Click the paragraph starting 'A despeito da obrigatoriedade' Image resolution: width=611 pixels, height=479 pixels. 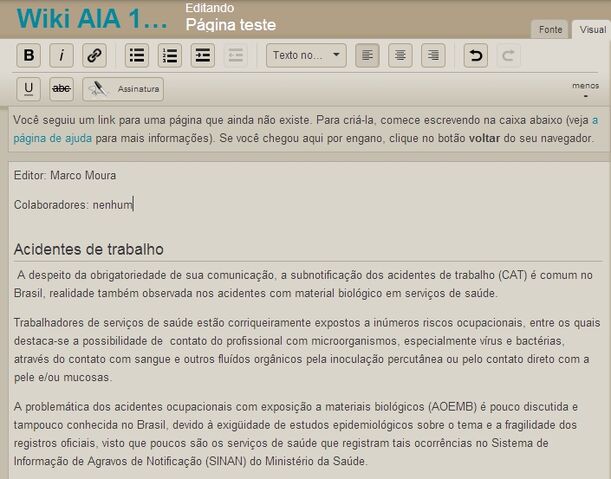point(303,284)
